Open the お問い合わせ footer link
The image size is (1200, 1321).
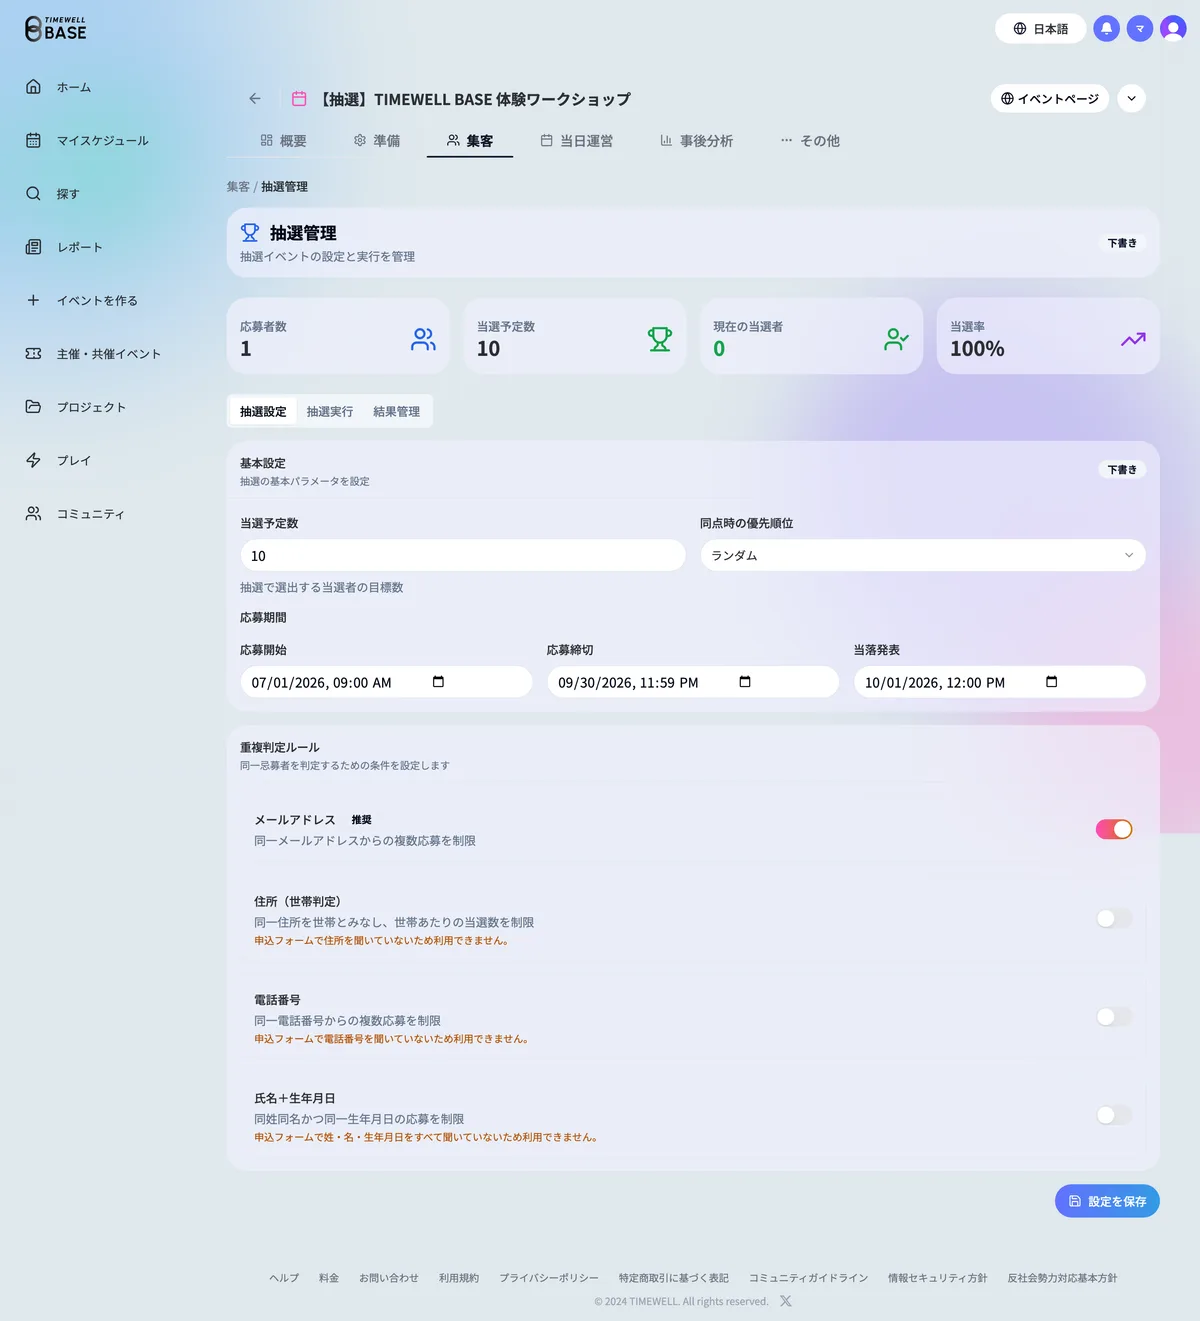389,1278
